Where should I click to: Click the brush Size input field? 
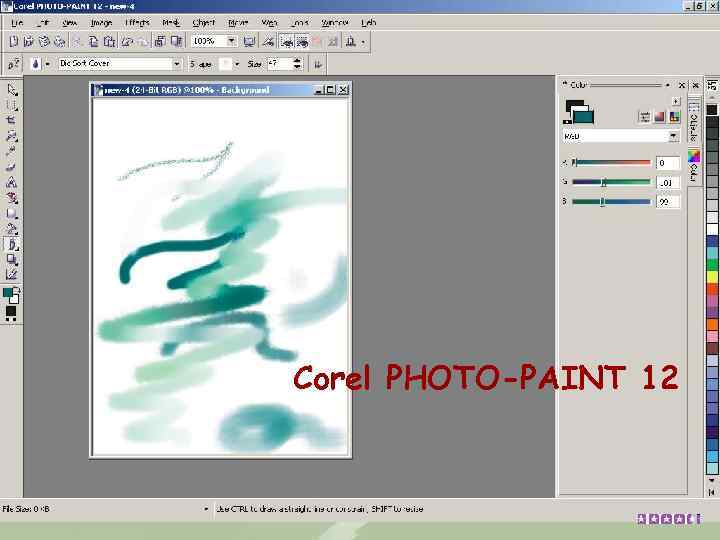coord(279,64)
